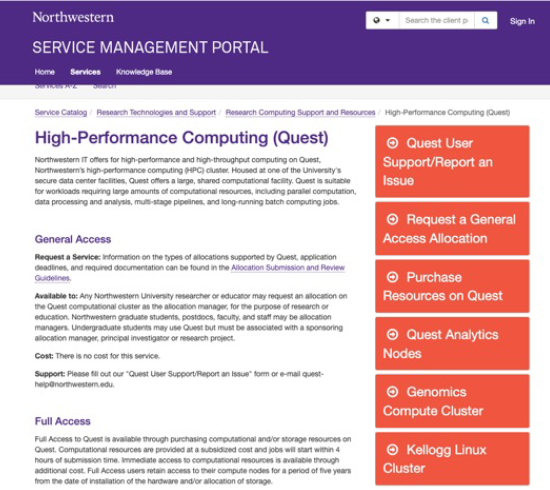Screen dimensions: 550x490
Task: Open the Home menu item
Action: [x=45, y=72]
